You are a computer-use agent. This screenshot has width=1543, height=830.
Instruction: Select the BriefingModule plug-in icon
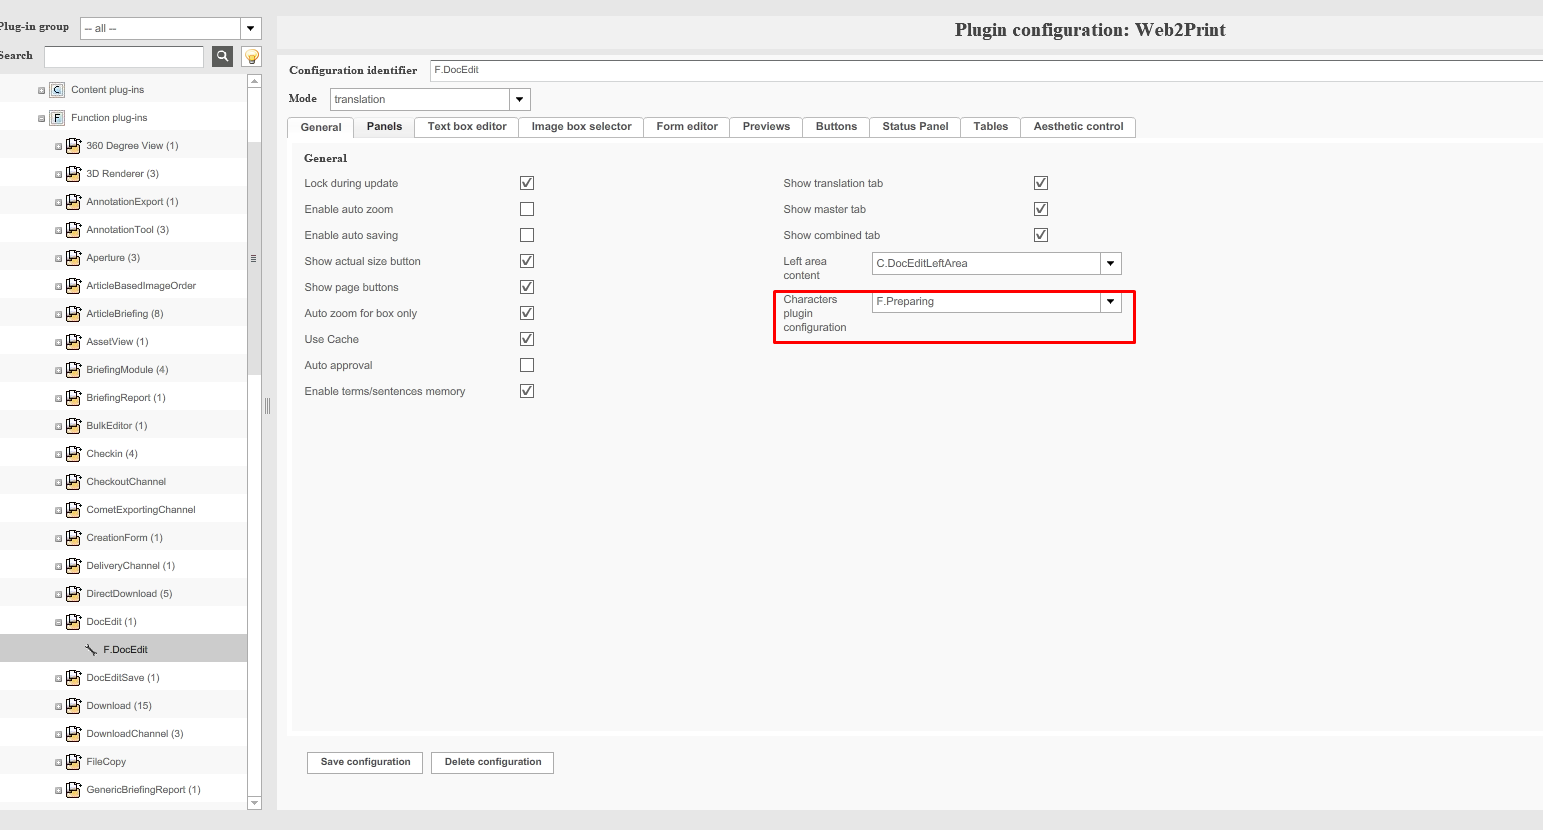coord(74,369)
